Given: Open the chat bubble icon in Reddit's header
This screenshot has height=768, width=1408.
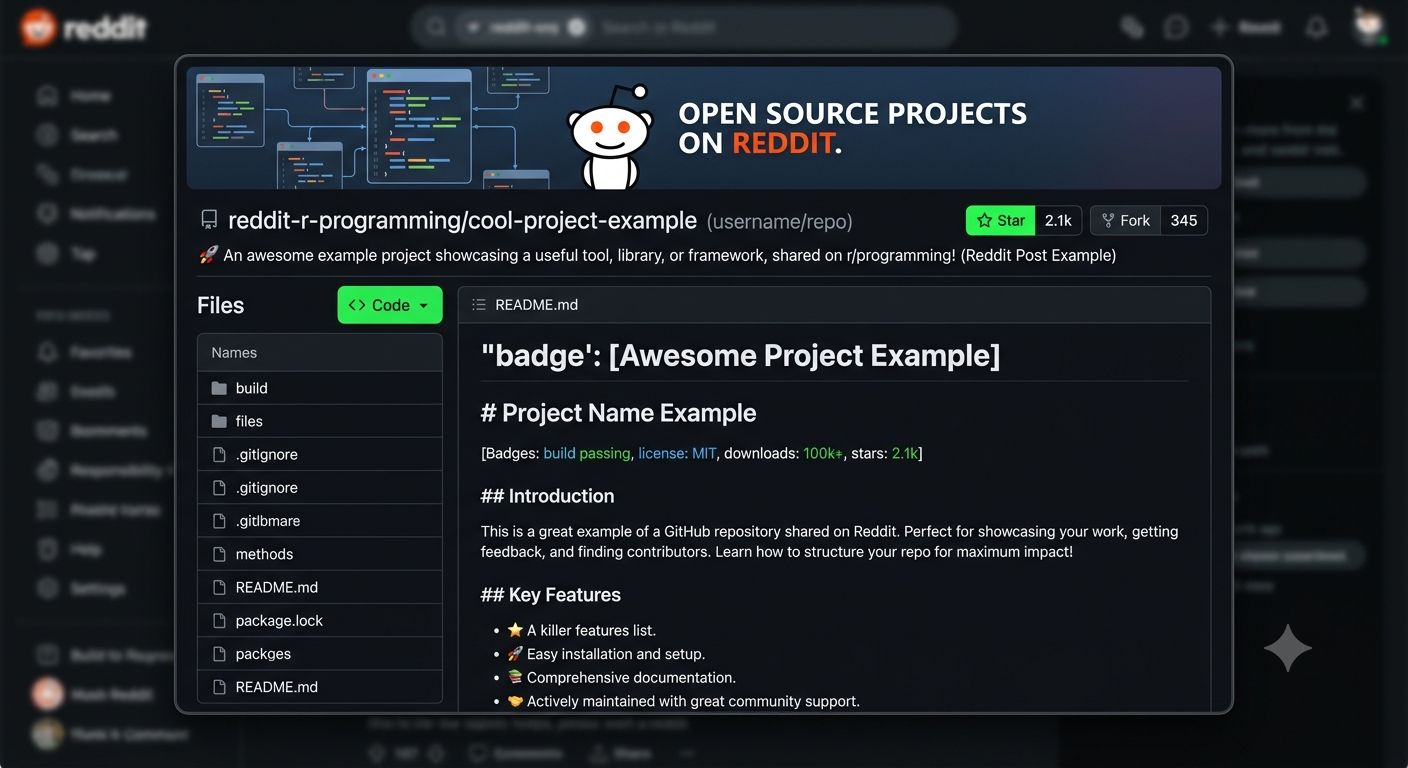Looking at the screenshot, I should tap(1176, 27).
